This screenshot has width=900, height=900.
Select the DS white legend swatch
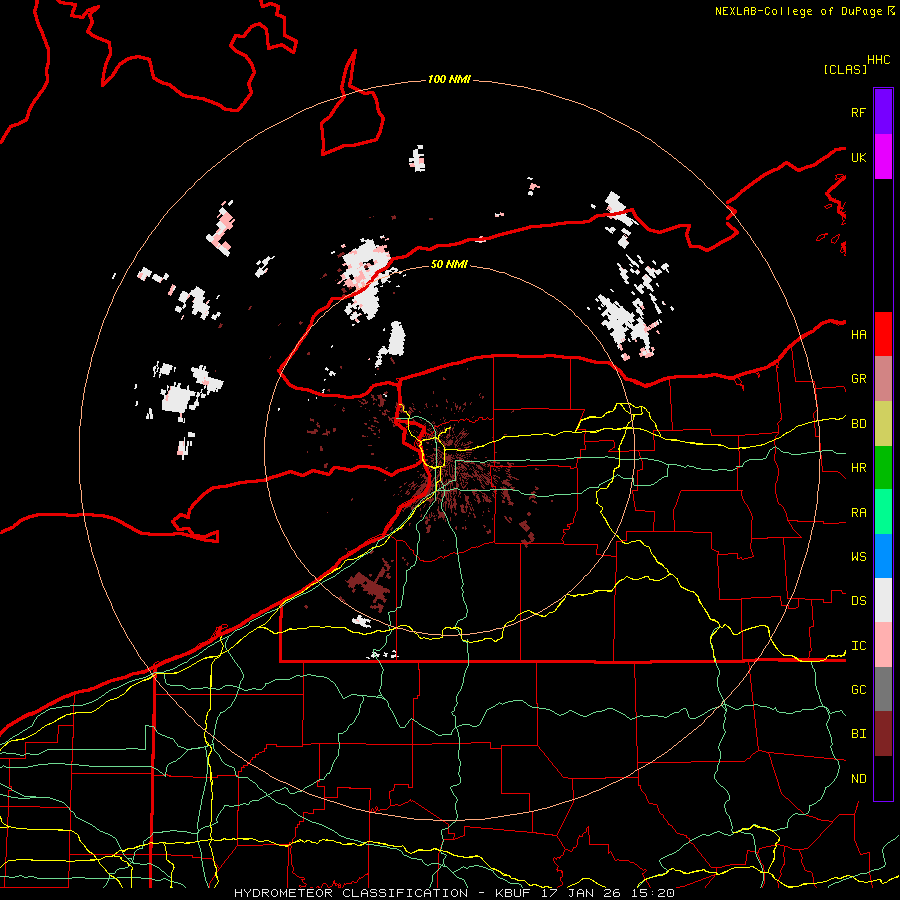pos(883,600)
